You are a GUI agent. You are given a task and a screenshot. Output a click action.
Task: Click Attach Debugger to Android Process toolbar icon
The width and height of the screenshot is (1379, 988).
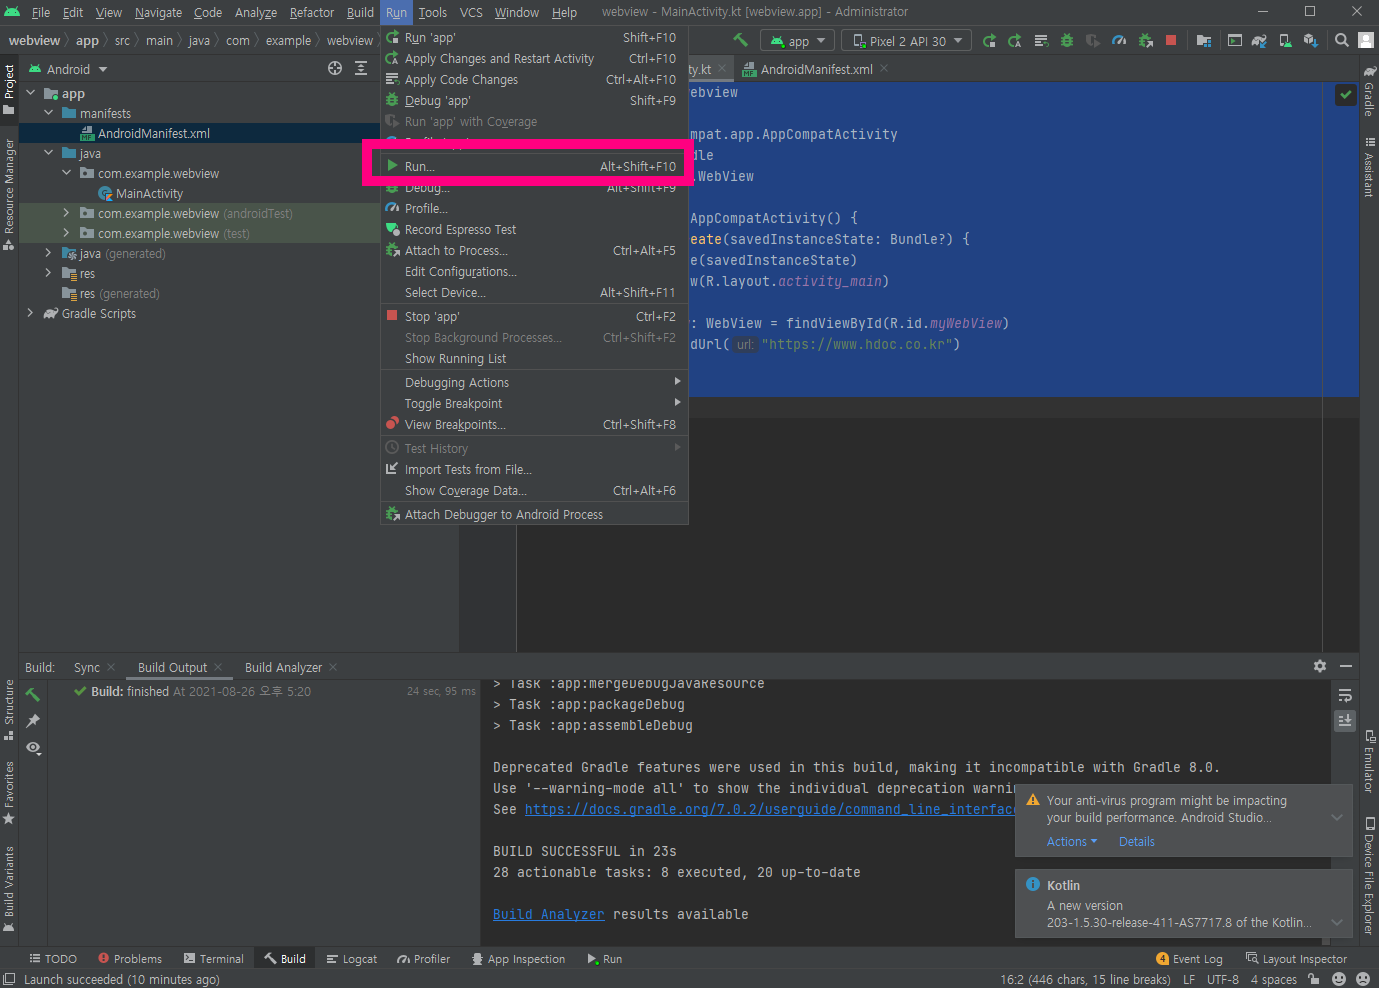[1145, 41]
